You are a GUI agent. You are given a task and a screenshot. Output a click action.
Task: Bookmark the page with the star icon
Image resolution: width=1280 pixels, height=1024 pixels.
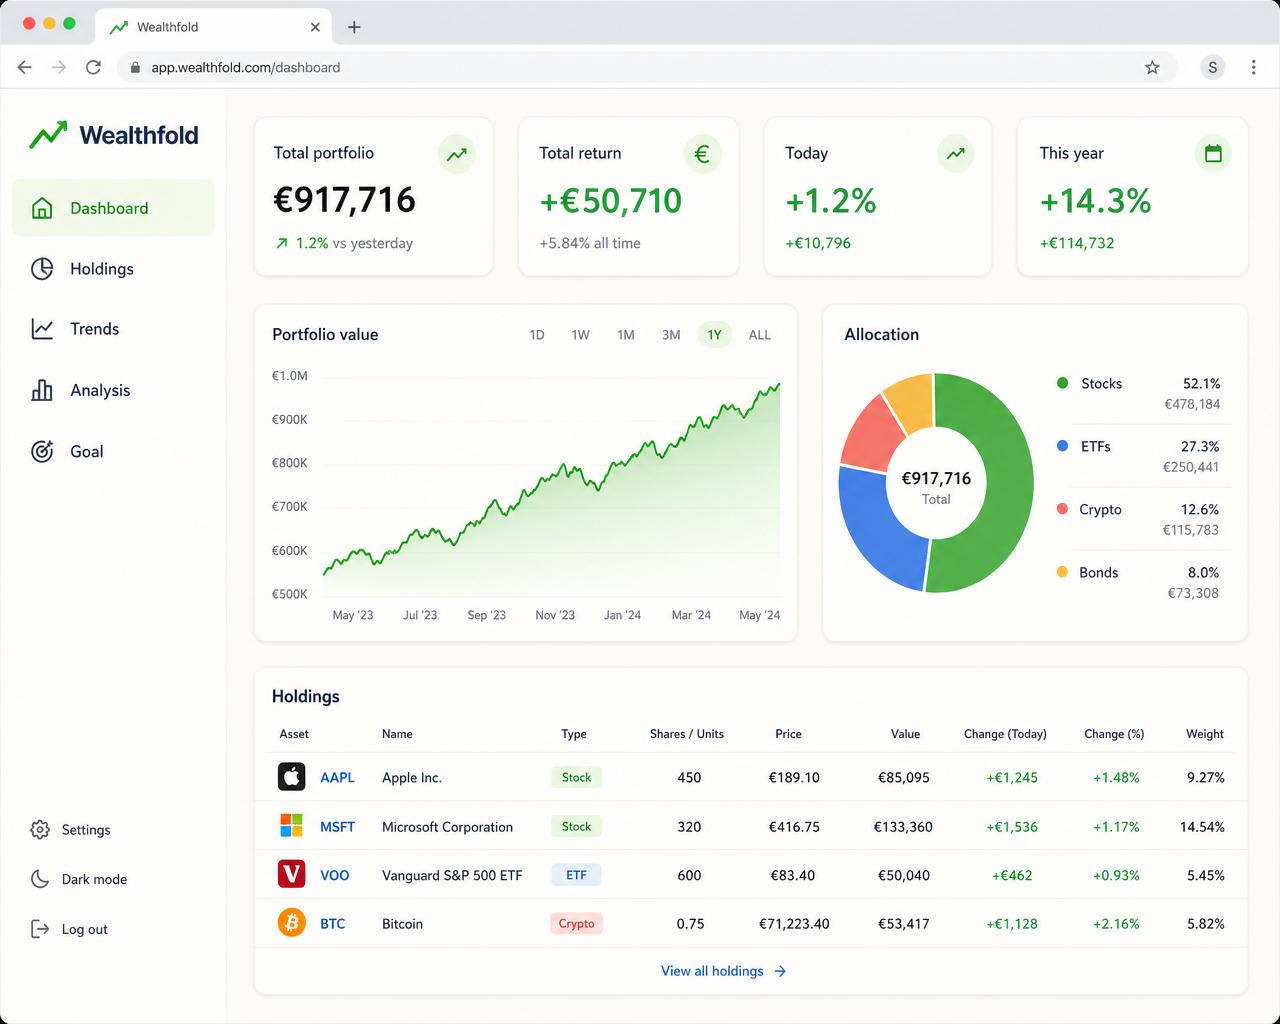coord(1152,67)
